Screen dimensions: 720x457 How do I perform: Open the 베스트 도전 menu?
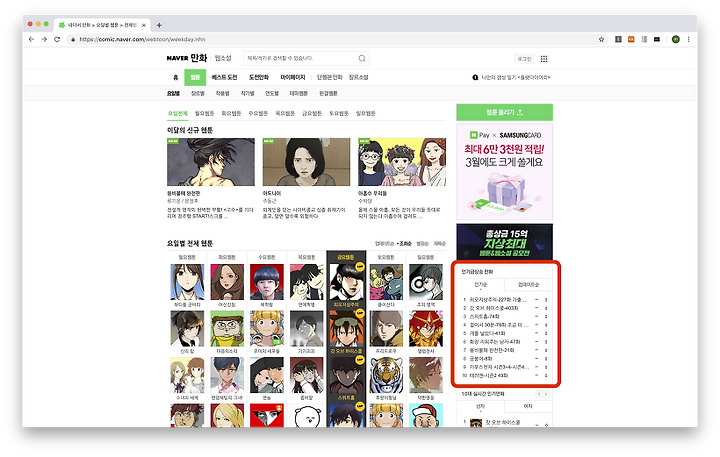(x=224, y=77)
